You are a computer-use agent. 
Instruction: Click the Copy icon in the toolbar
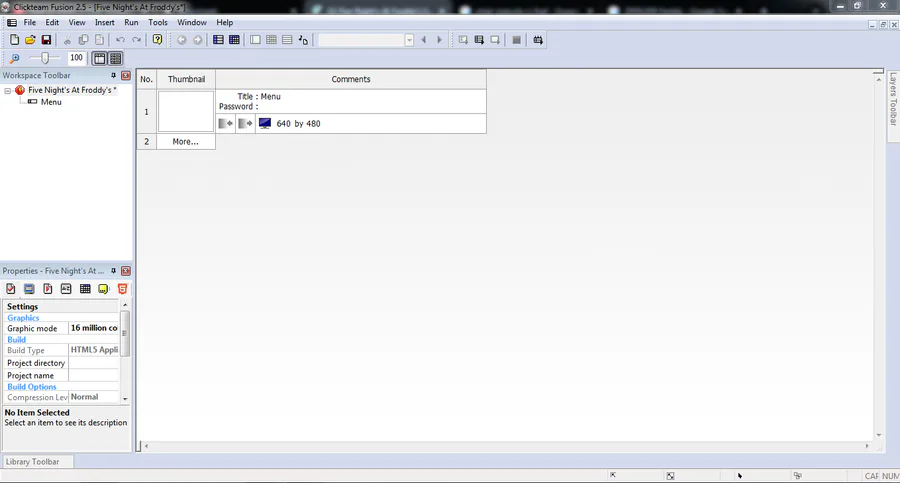coord(83,40)
